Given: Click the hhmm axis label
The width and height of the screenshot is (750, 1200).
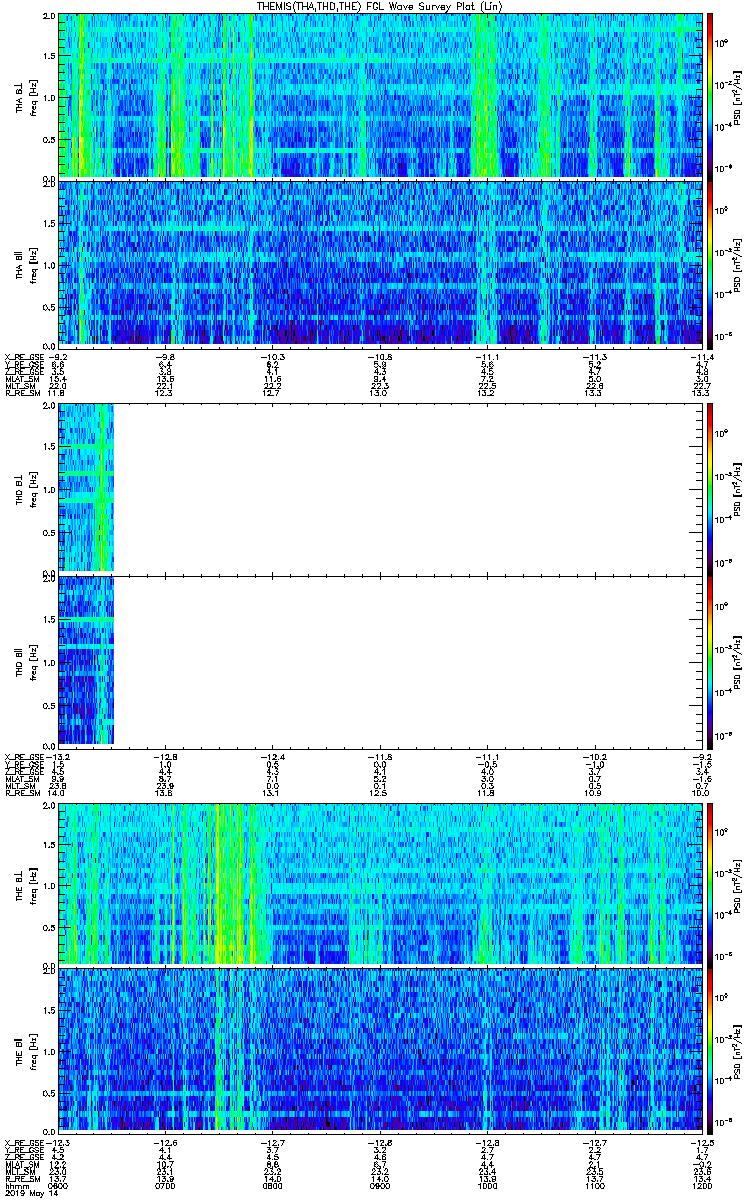Looking at the screenshot, I should (15, 1186).
